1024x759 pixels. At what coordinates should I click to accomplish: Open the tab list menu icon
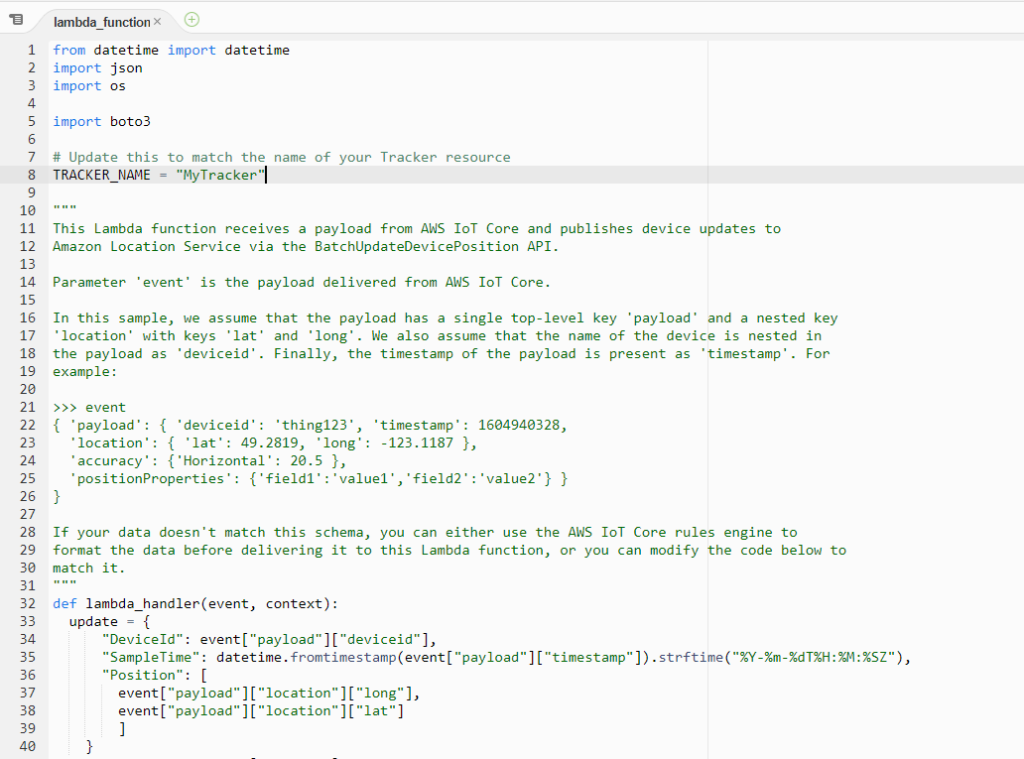[x=16, y=20]
